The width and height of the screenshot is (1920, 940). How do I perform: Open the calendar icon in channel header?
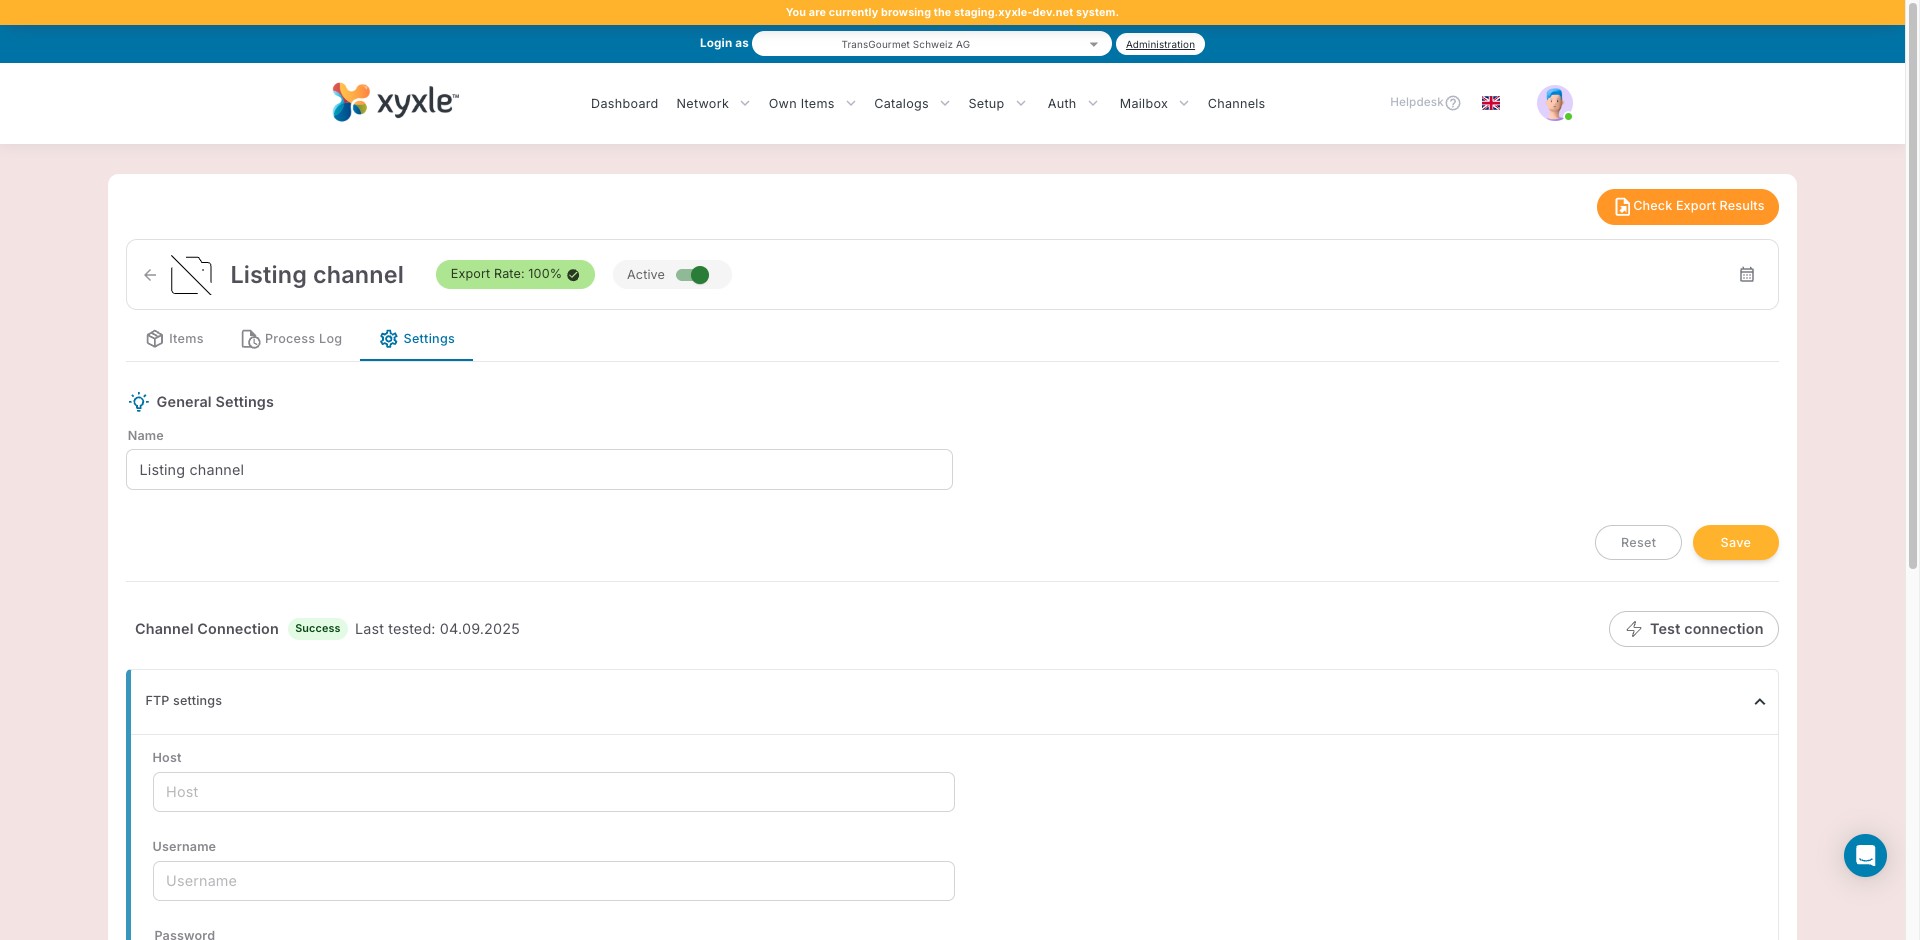(x=1746, y=275)
